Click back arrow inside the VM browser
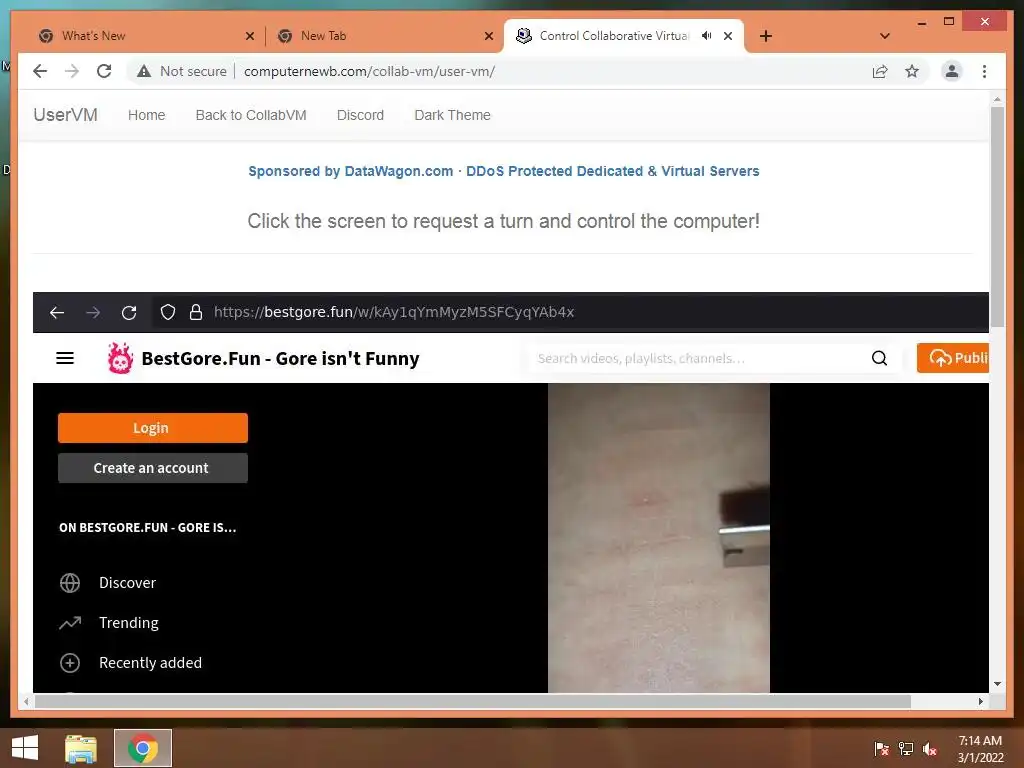The image size is (1024, 768). coord(57,312)
